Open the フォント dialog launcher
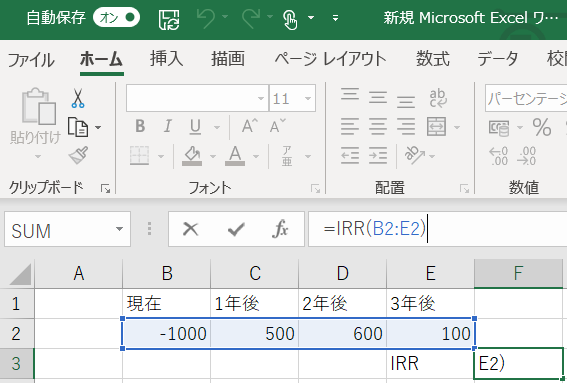567x383 pixels. click(315, 188)
